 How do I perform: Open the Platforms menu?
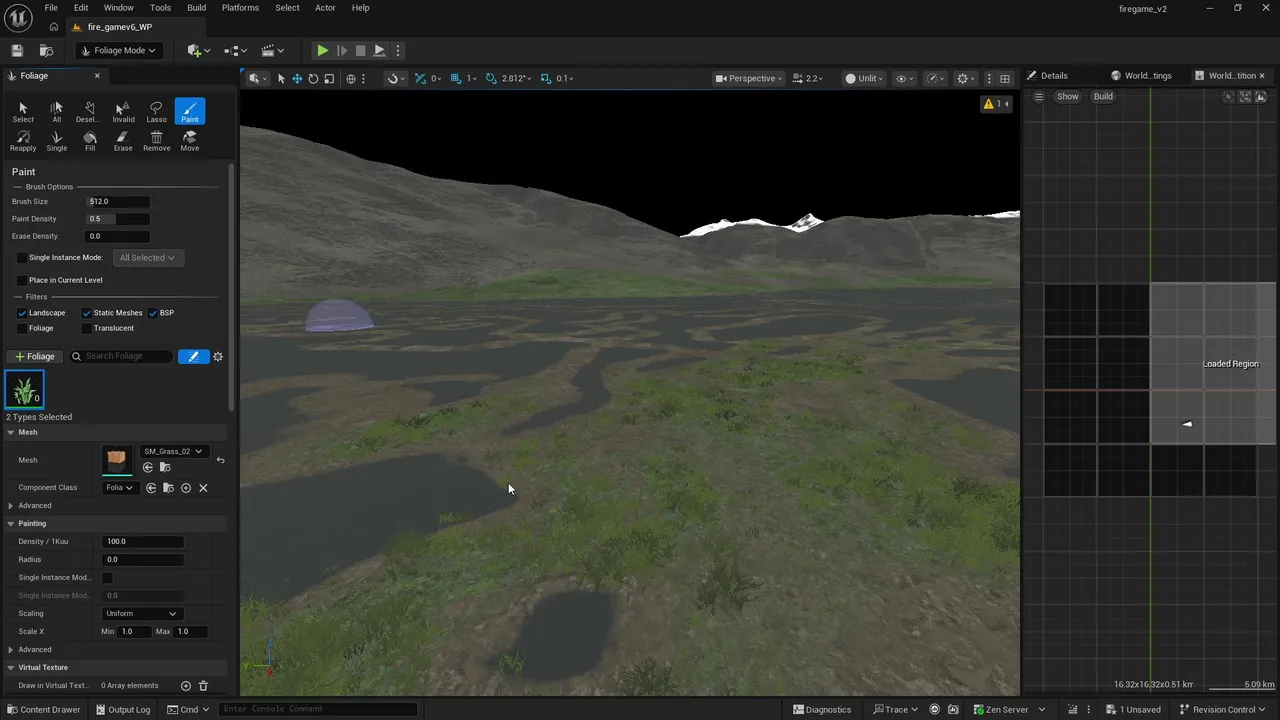[240, 8]
